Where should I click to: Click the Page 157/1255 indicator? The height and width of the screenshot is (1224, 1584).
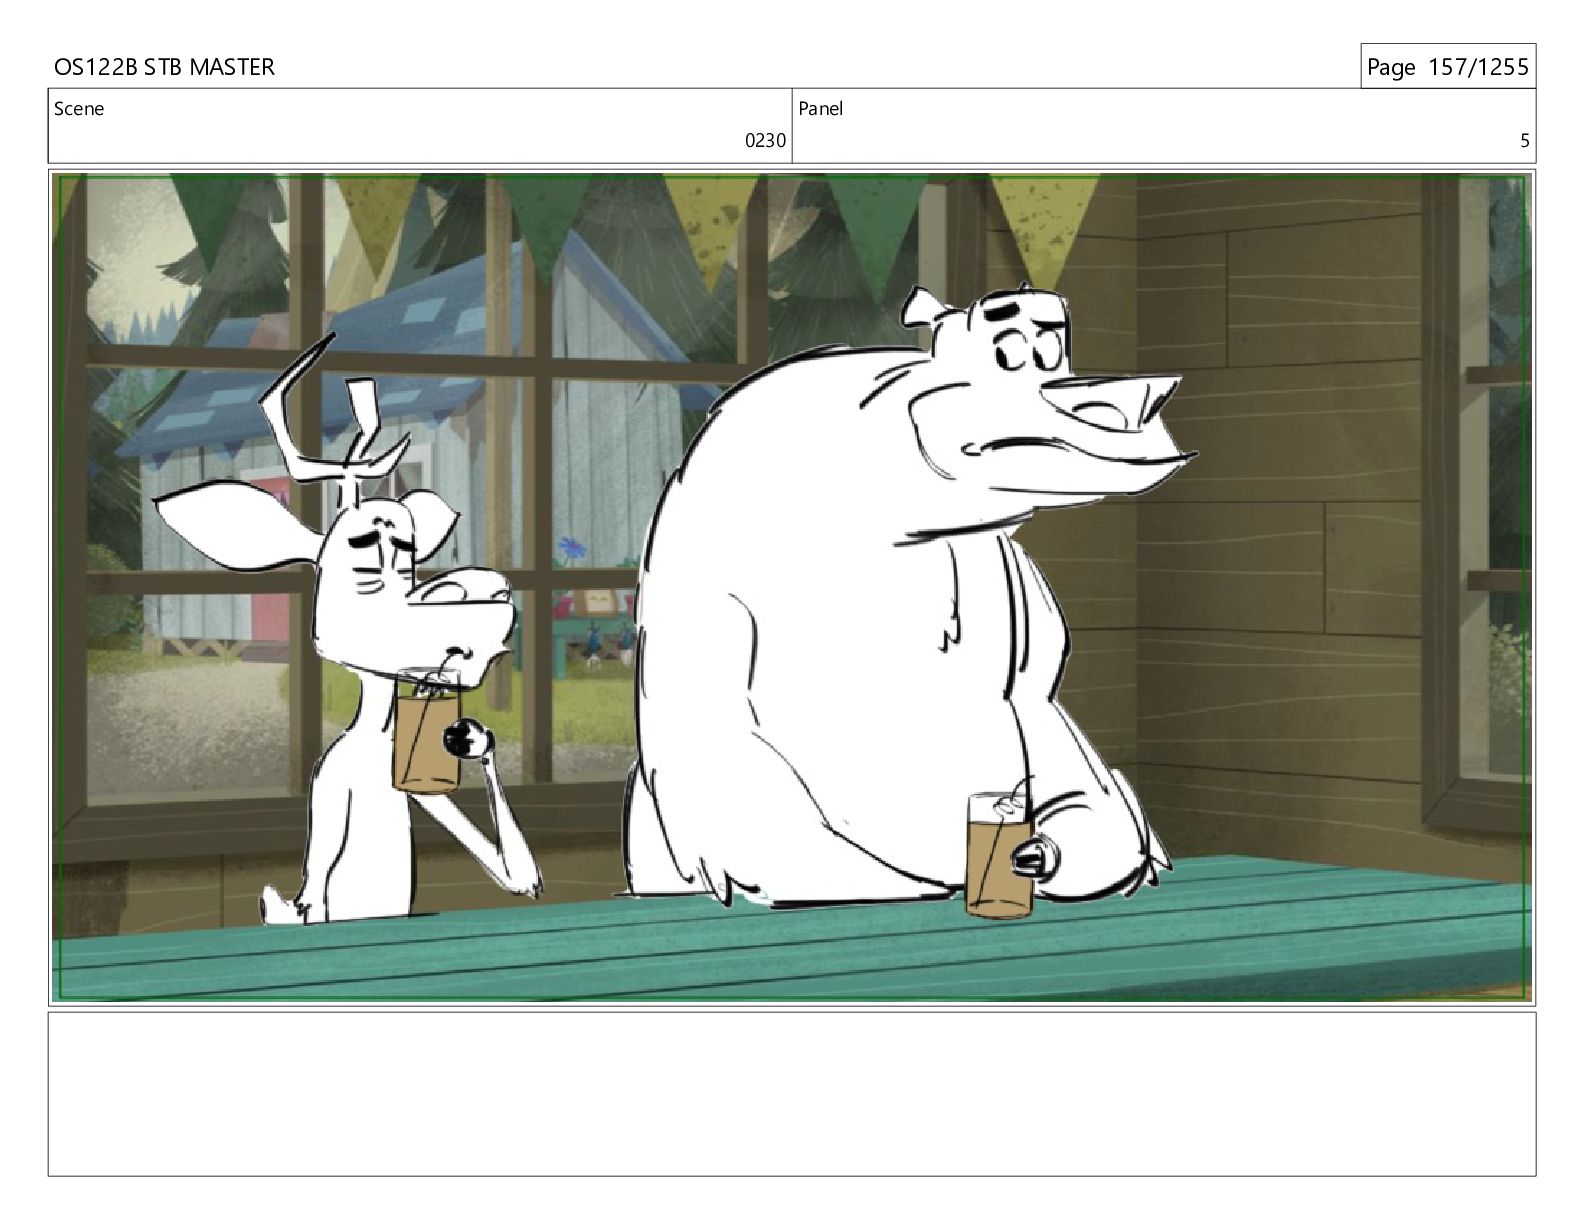(x=1447, y=67)
